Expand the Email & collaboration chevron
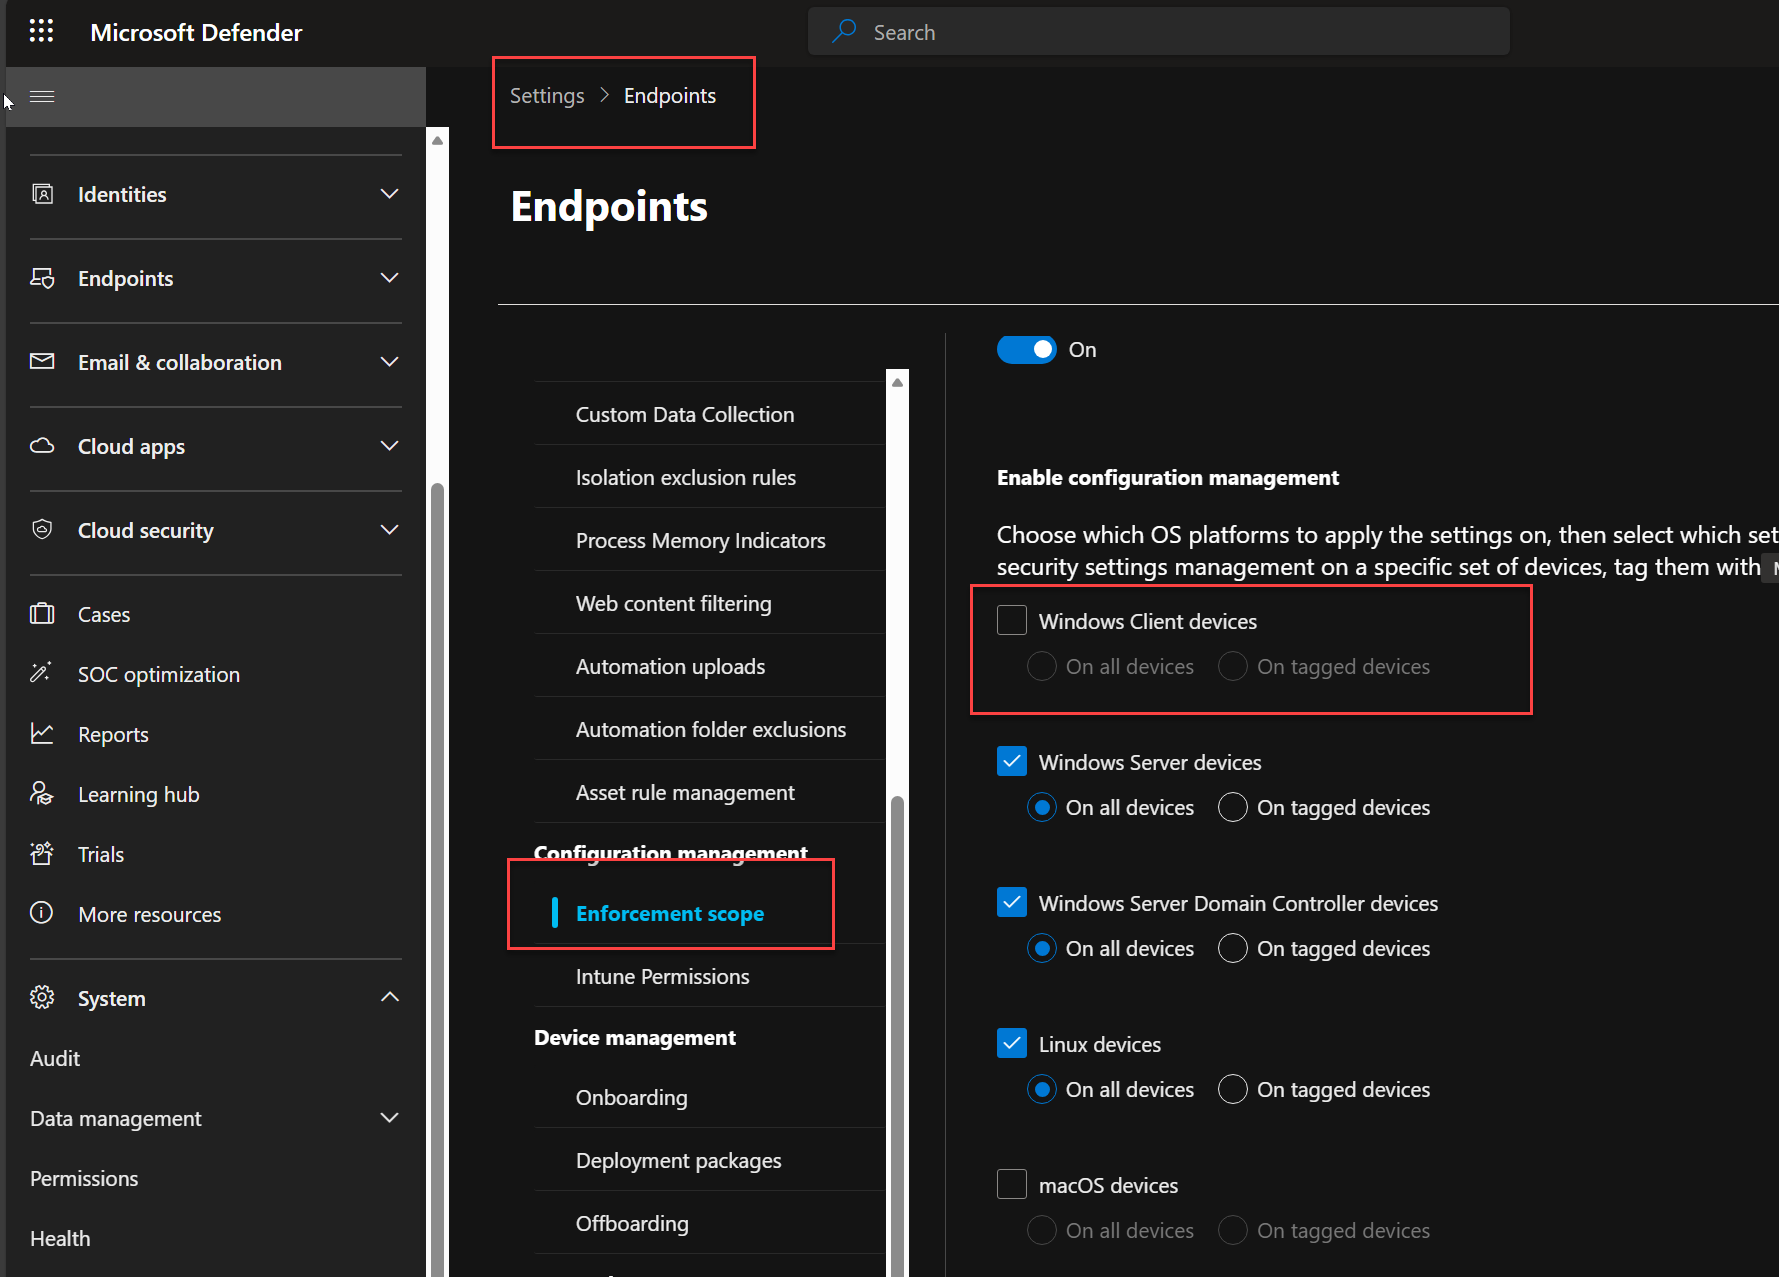 (390, 362)
